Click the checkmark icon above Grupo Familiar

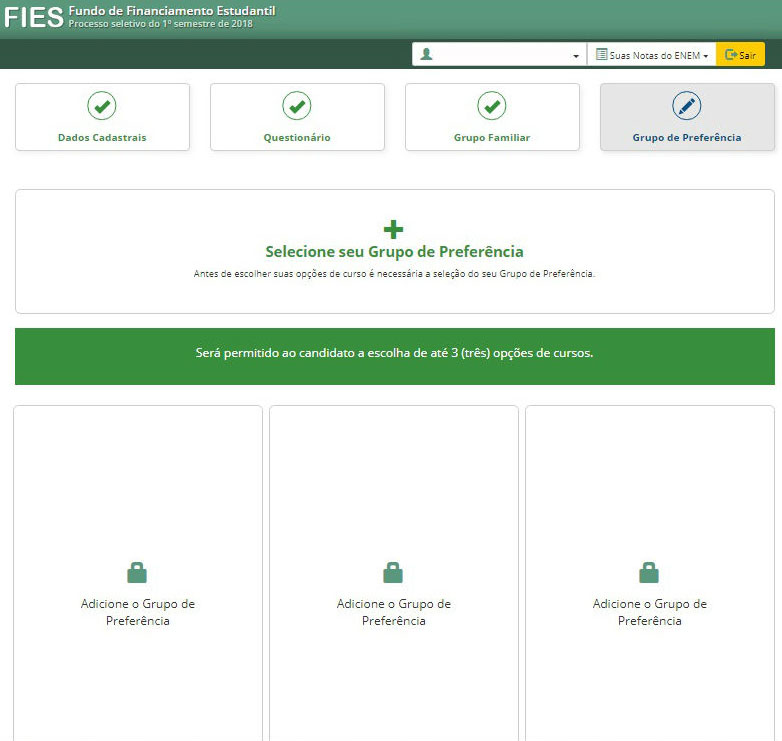click(x=492, y=106)
